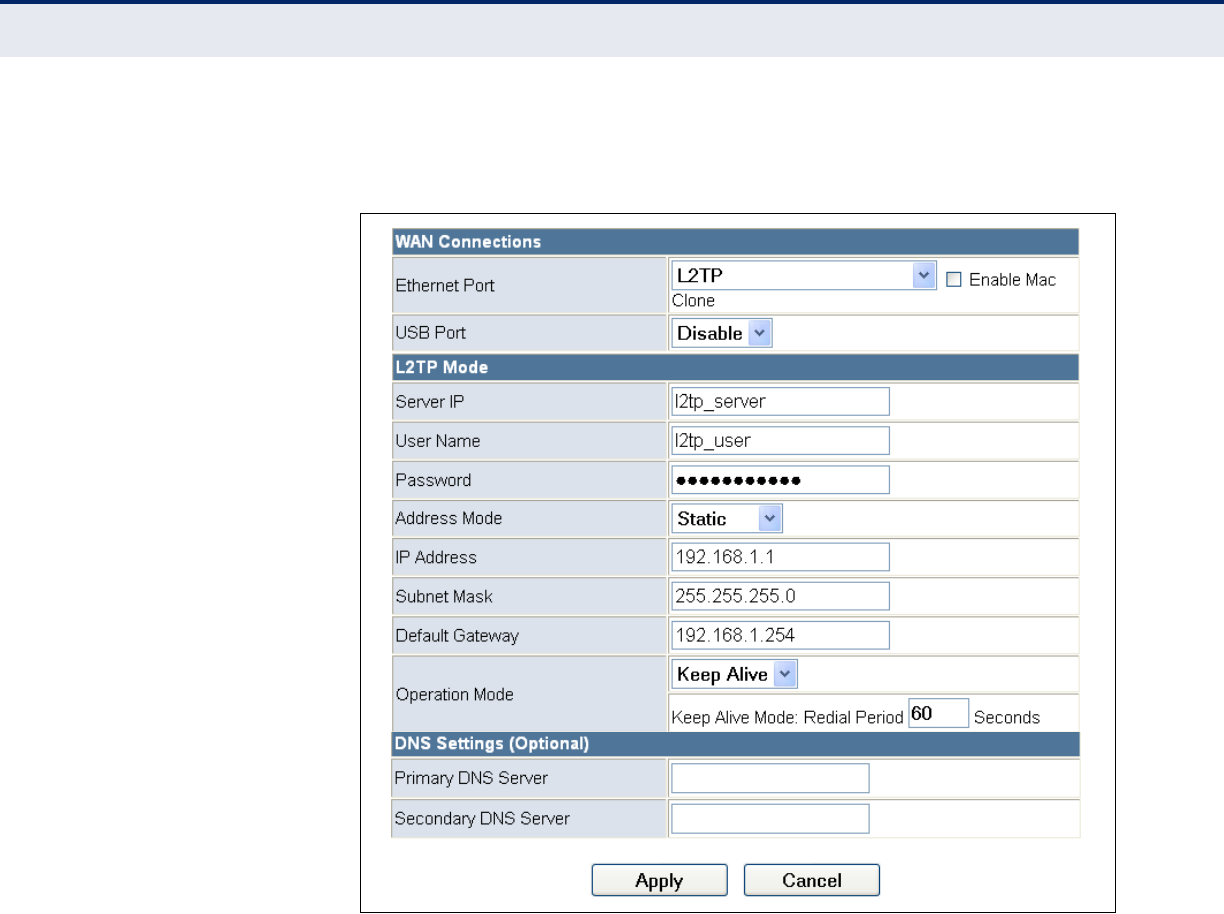
Task: Click the Default Gateway input field
Action: click(x=780, y=635)
